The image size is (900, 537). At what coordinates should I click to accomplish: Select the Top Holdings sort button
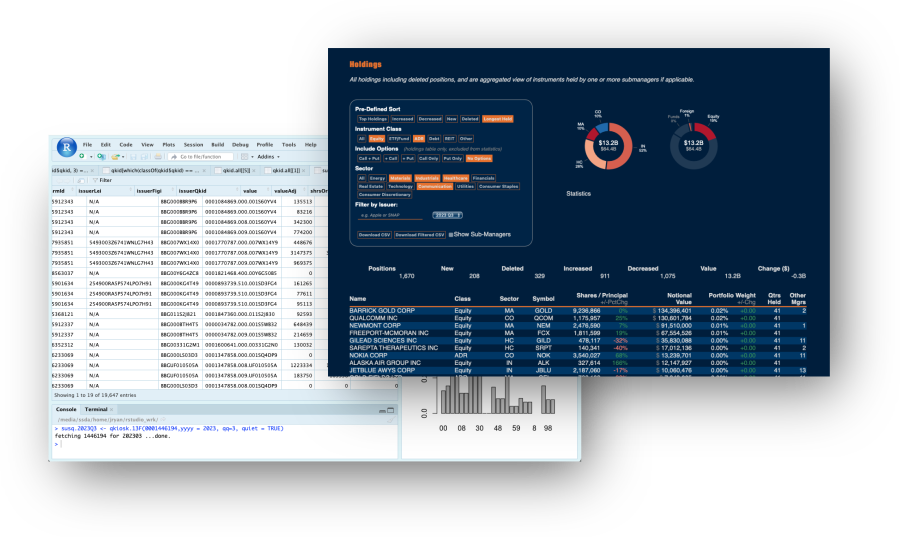(x=373, y=119)
